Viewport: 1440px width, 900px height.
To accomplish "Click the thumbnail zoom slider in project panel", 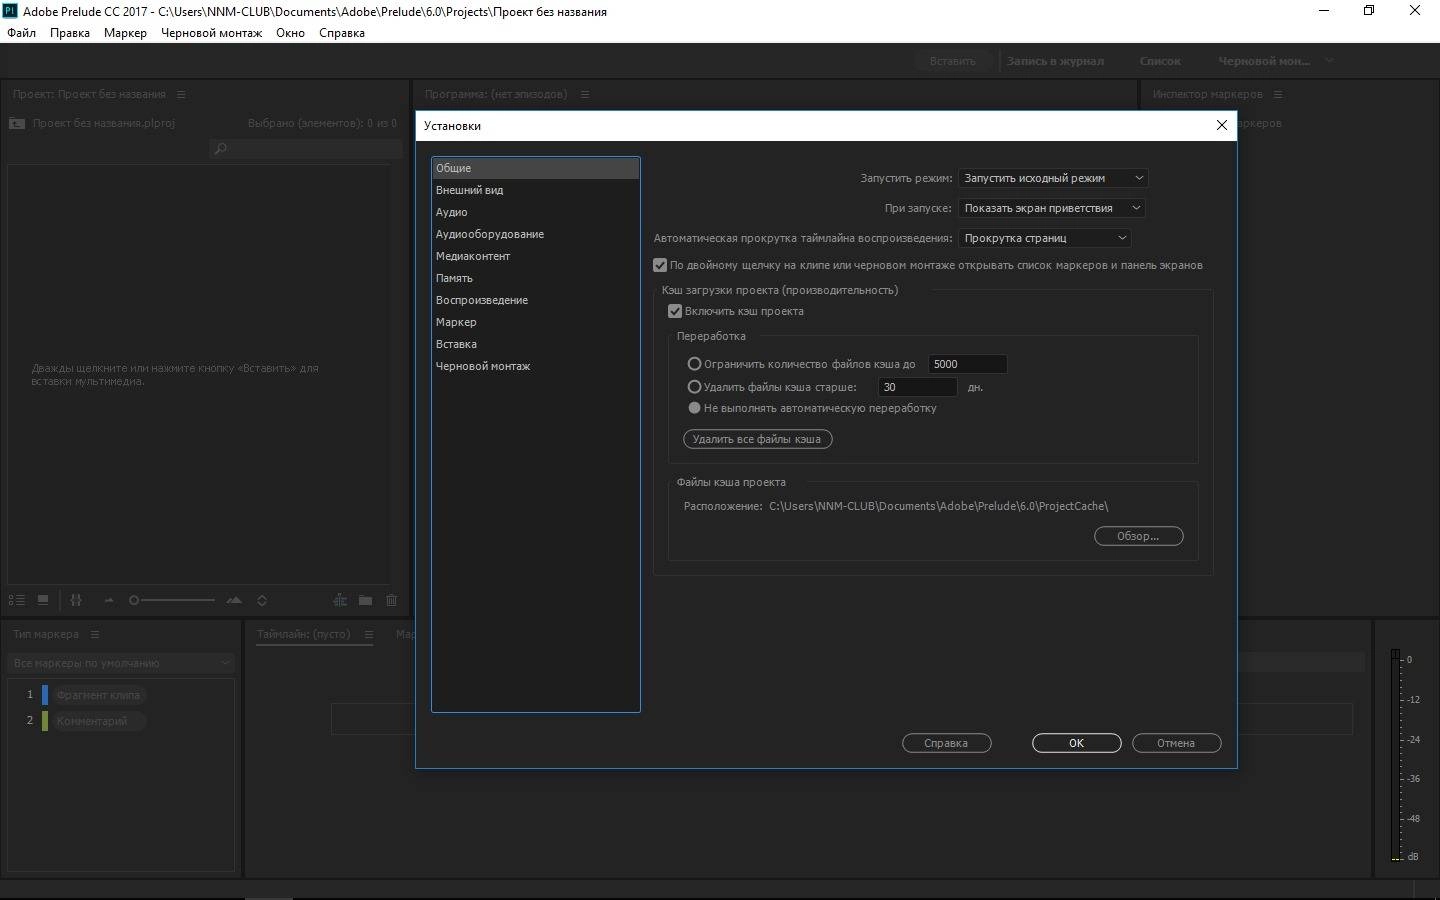I will [172, 600].
